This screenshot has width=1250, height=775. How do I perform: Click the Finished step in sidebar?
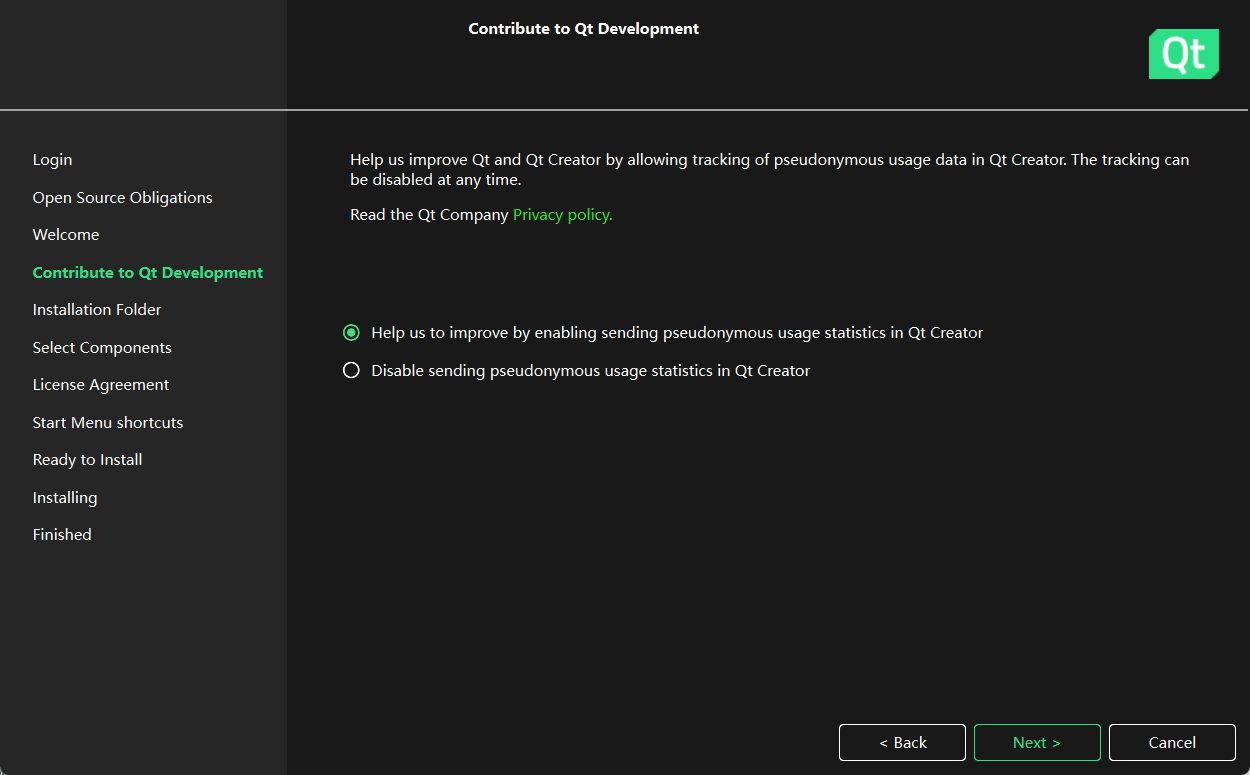pyautogui.click(x=62, y=535)
